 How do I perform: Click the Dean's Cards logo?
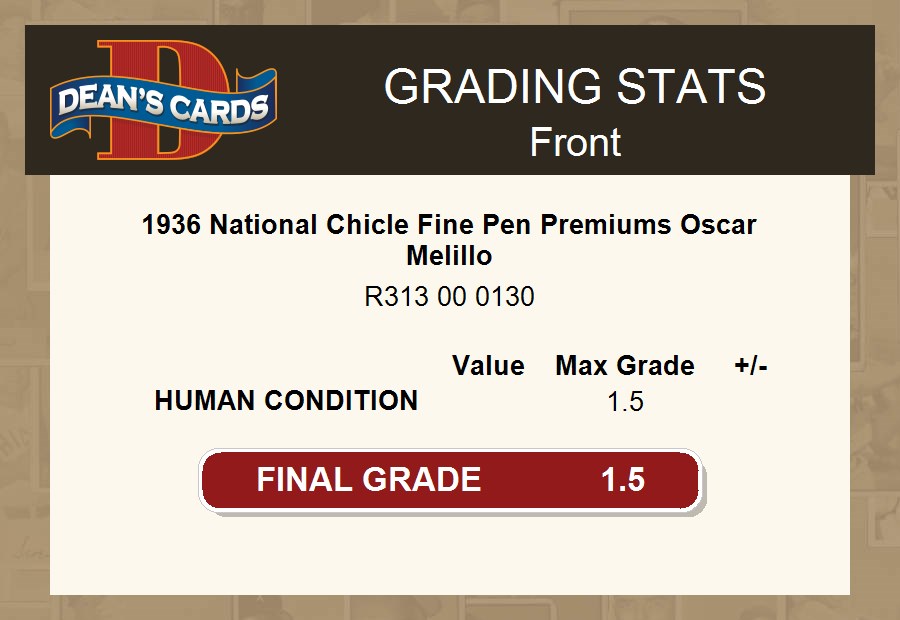[164, 101]
